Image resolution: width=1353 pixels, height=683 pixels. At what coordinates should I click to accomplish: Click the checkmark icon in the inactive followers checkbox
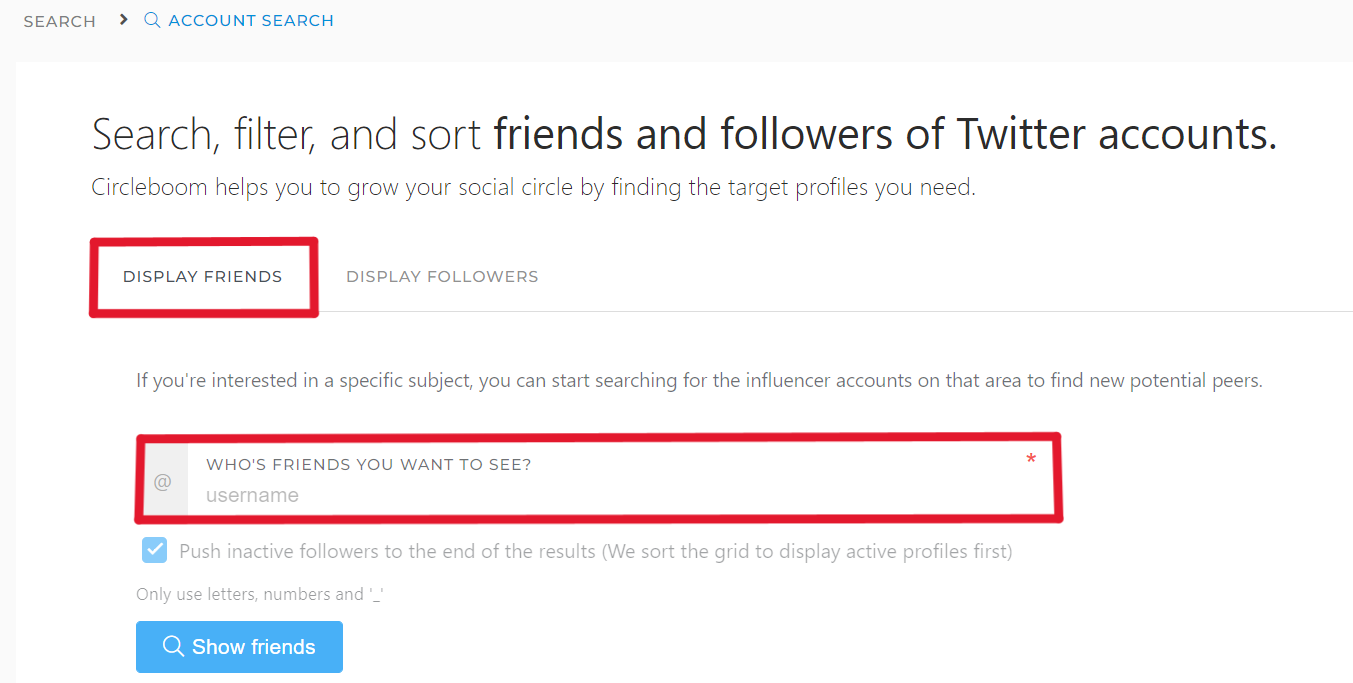click(x=155, y=550)
